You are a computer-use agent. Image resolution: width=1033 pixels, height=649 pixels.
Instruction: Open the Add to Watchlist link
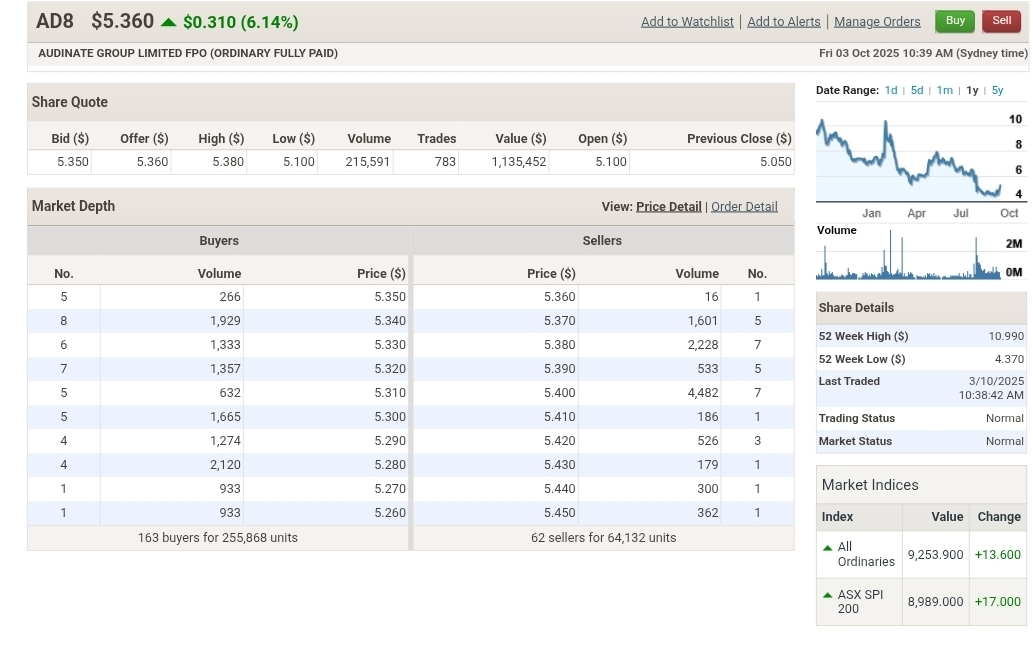point(687,22)
